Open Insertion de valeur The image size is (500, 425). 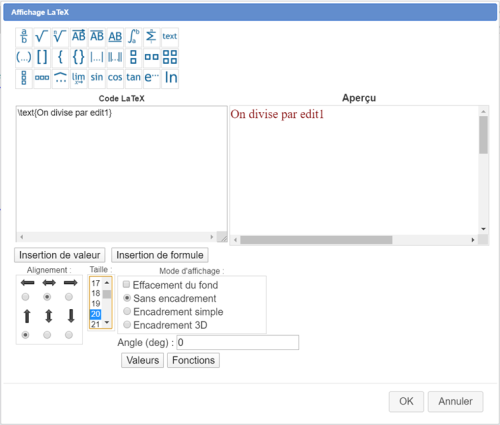tap(60, 255)
